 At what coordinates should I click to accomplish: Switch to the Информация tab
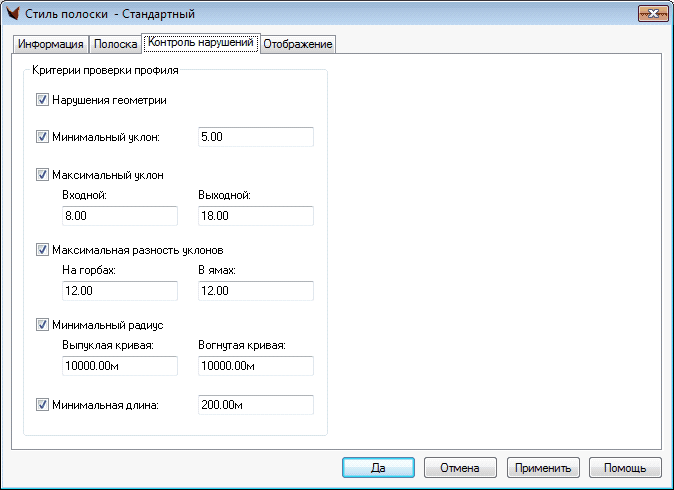click(51, 44)
